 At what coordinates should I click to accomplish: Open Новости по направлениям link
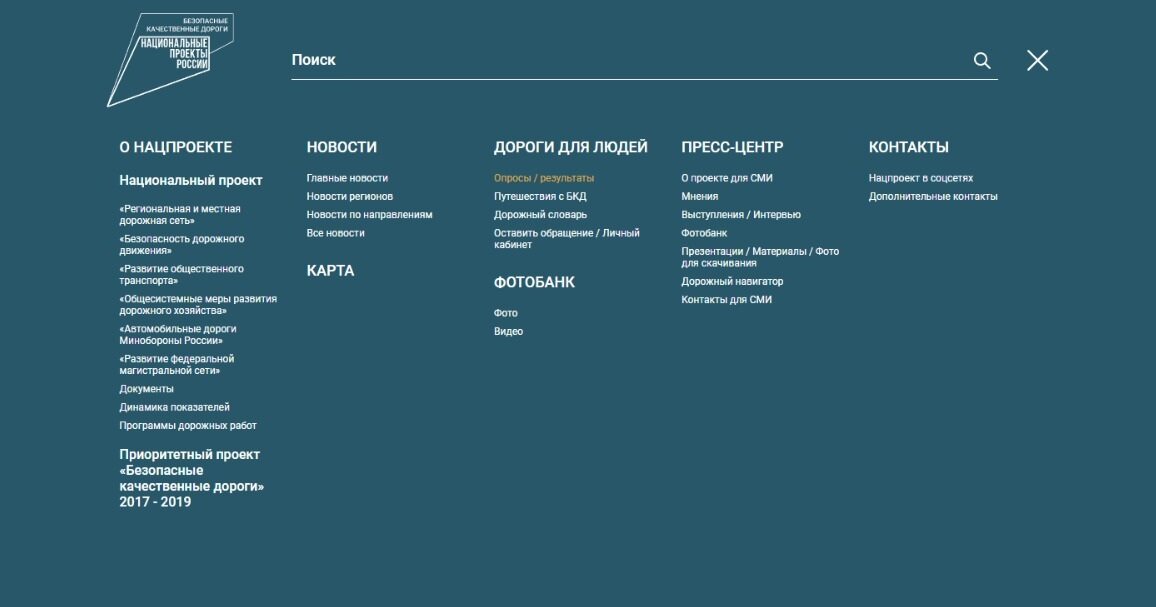[x=369, y=215]
